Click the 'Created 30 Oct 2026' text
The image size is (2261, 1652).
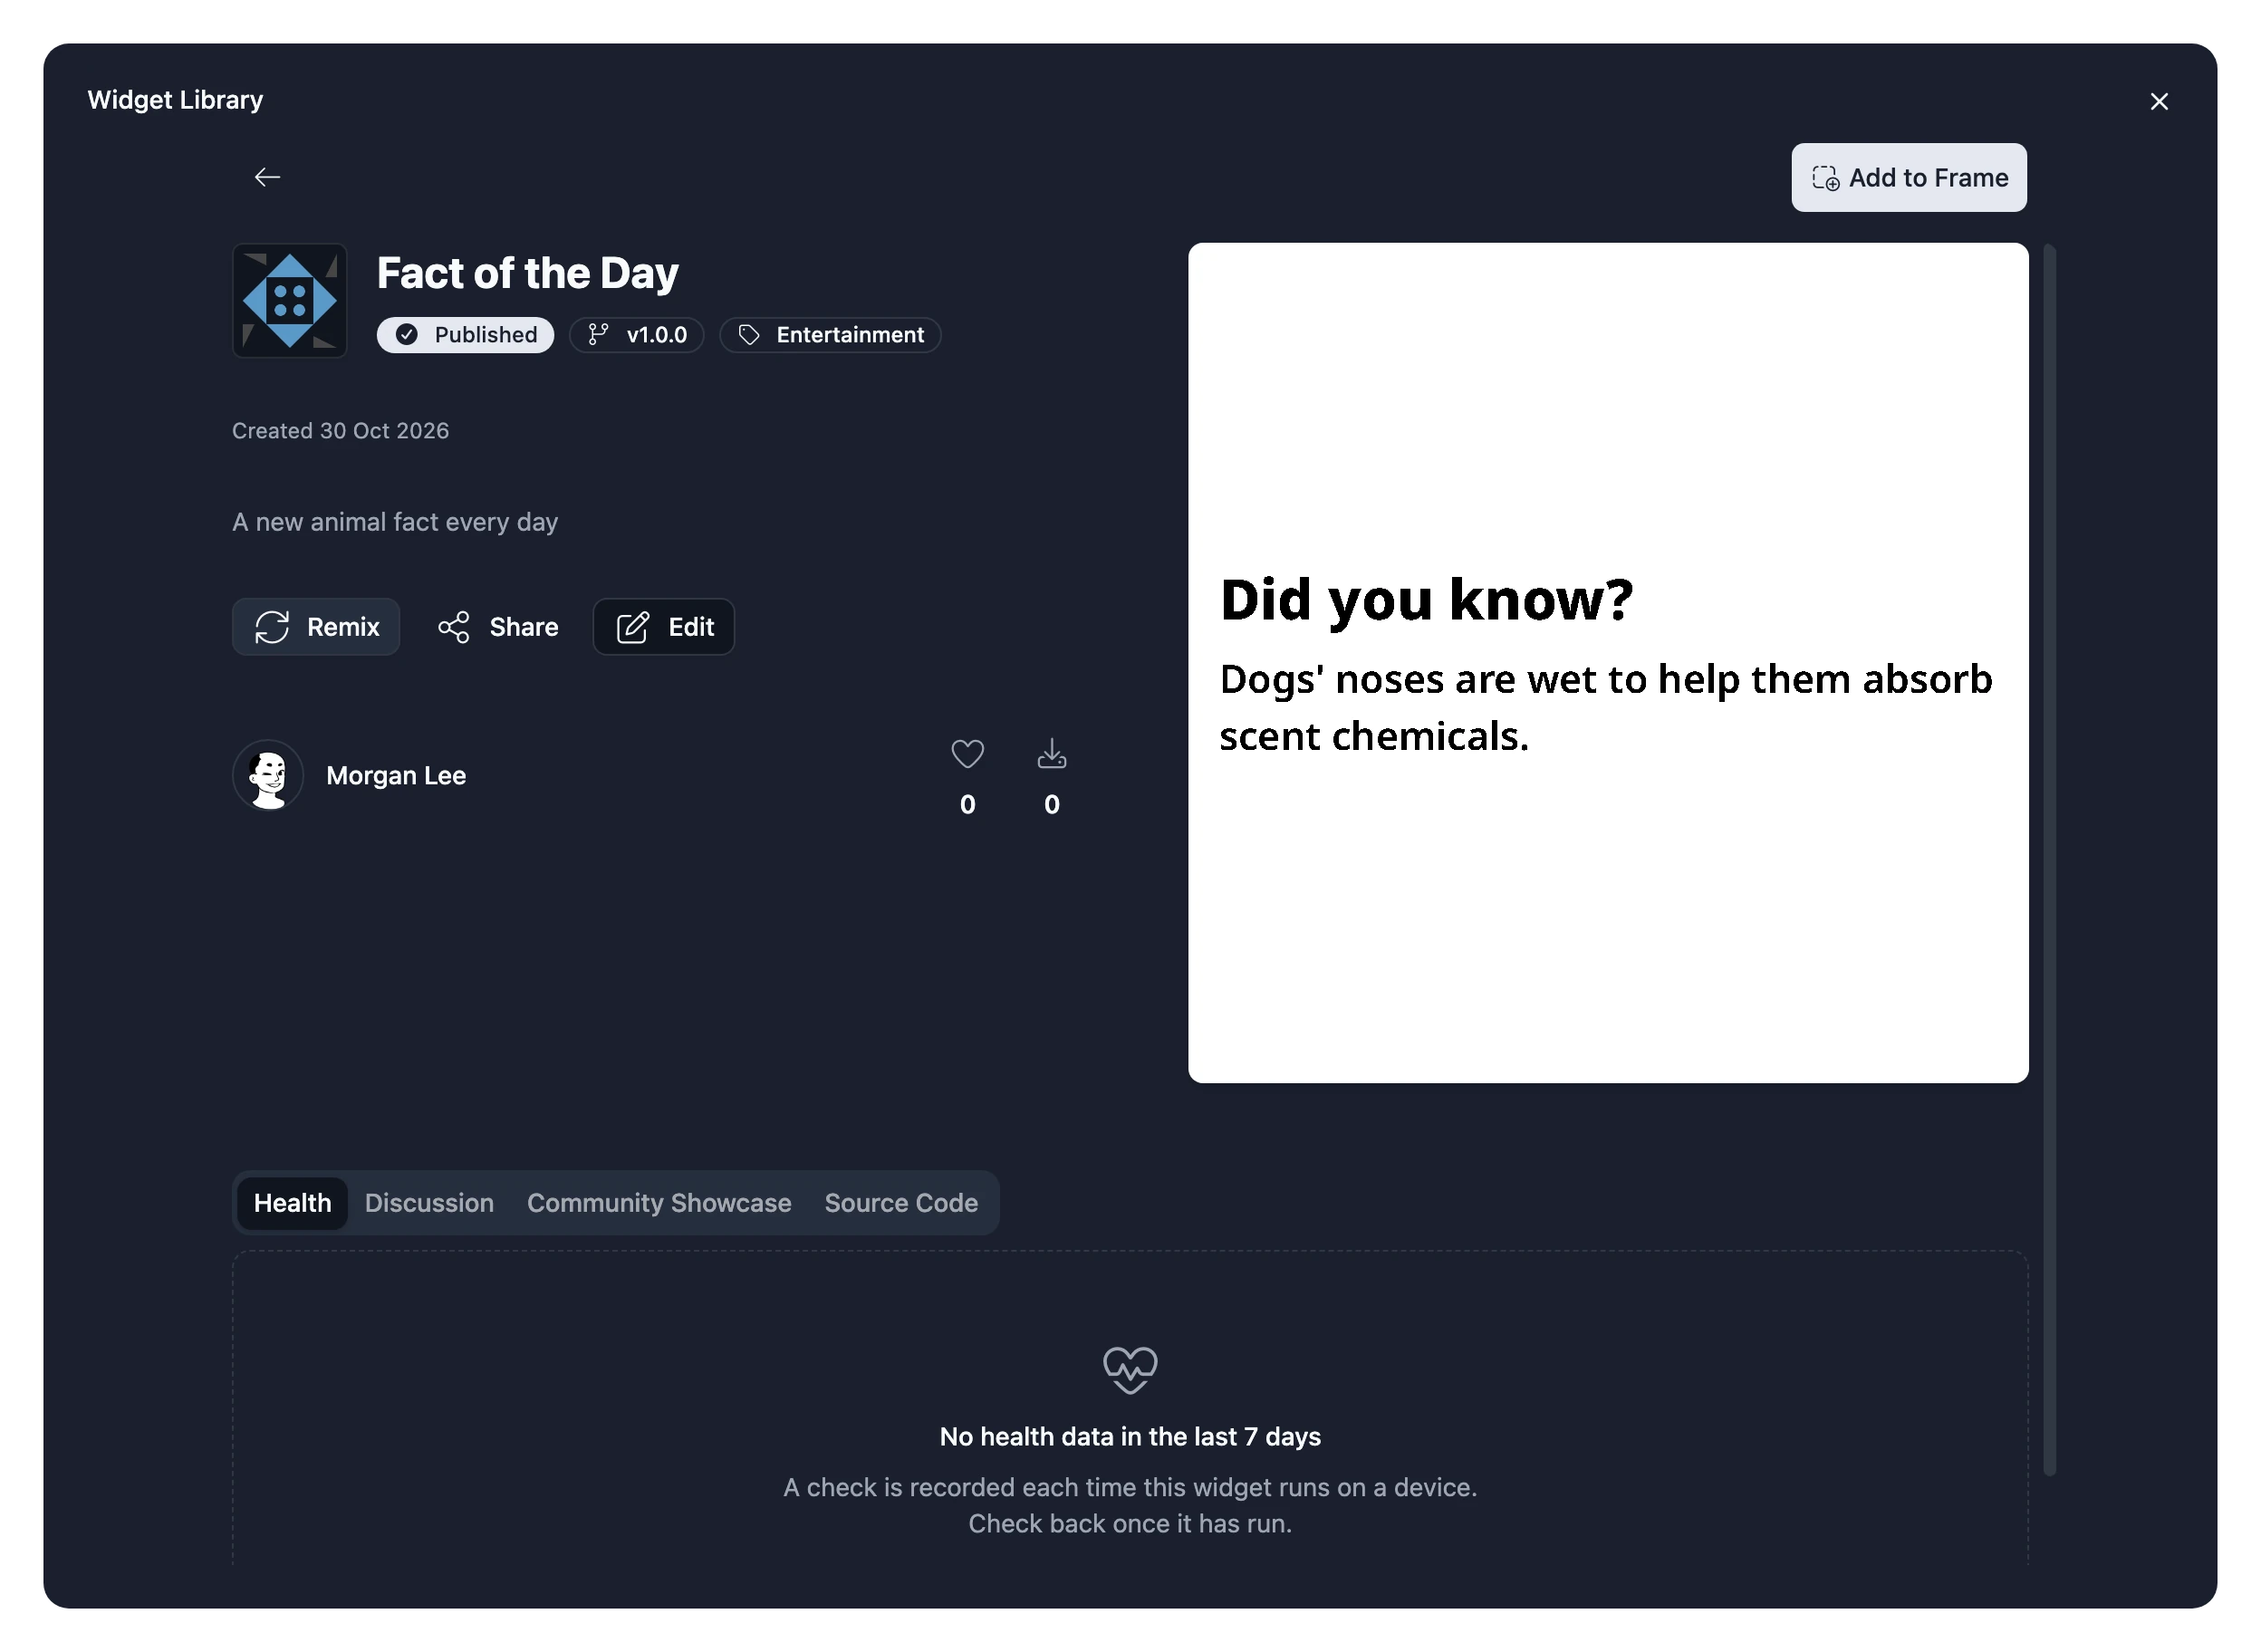pyautogui.click(x=341, y=431)
